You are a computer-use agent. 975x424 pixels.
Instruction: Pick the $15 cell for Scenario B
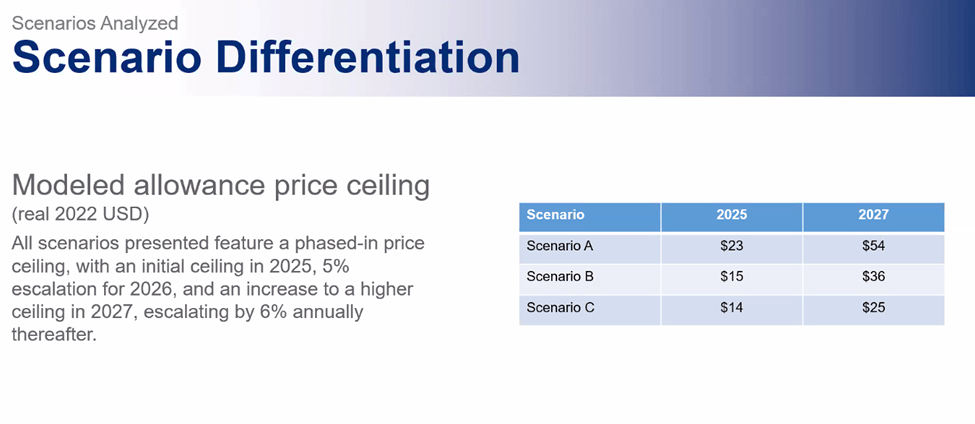[x=731, y=277]
